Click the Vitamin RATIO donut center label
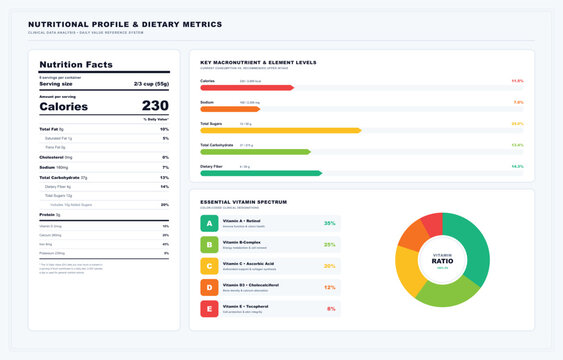The image size is (563, 360). click(442, 261)
